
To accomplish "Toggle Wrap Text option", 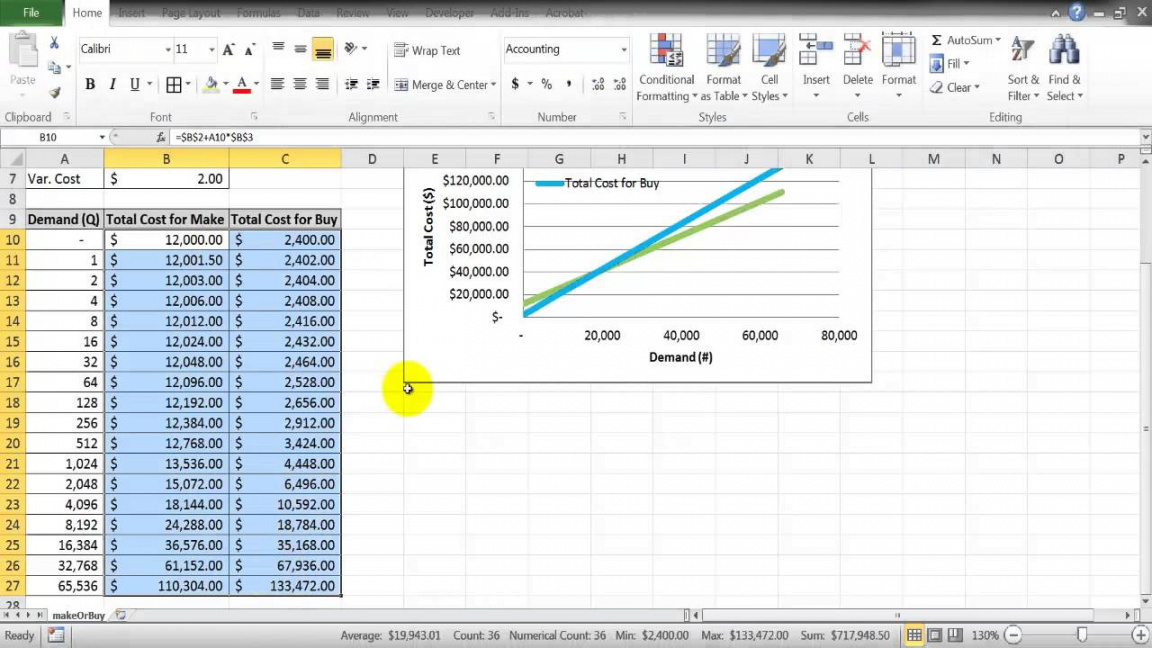I will click(x=428, y=50).
